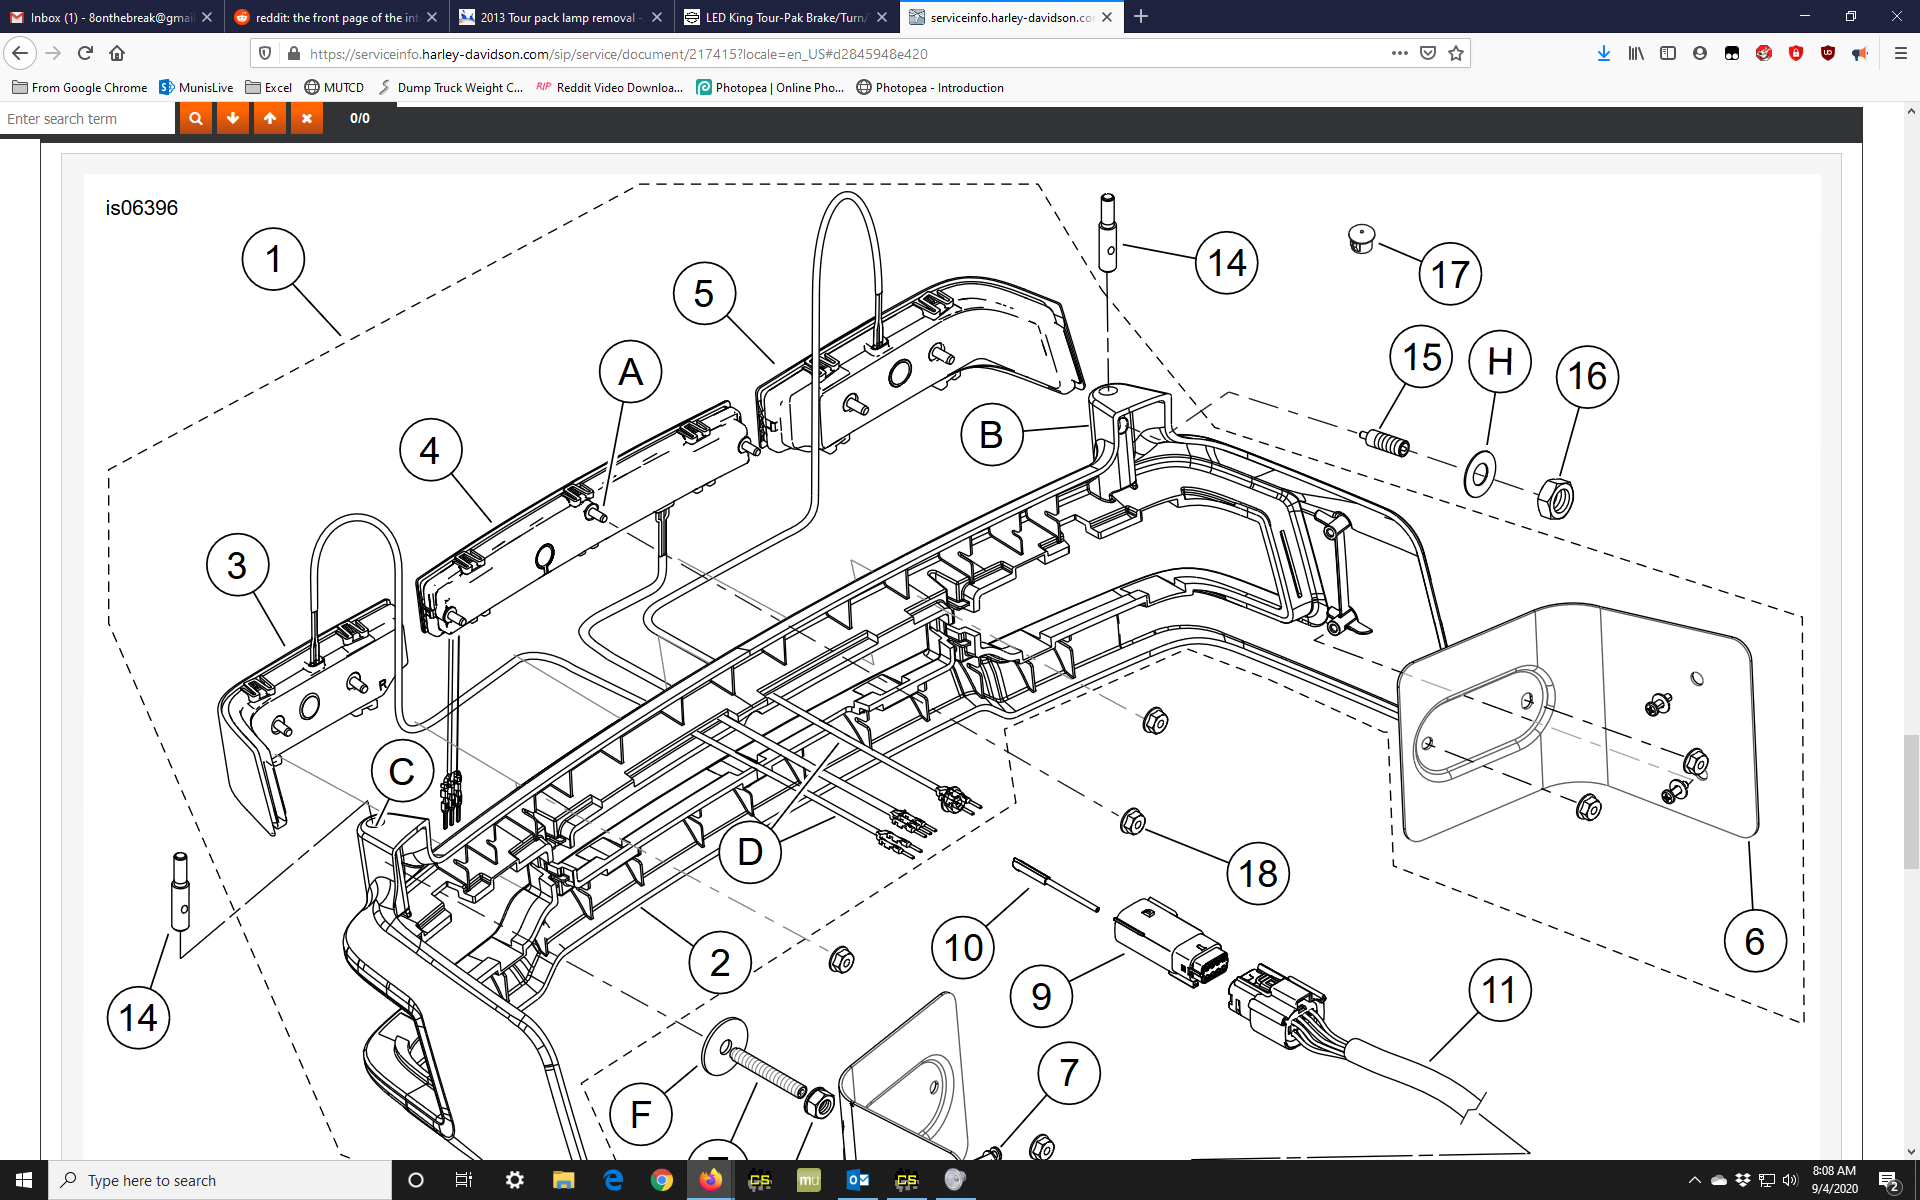Go to Firefox home page
The width and height of the screenshot is (1920, 1200).
coord(117,53)
